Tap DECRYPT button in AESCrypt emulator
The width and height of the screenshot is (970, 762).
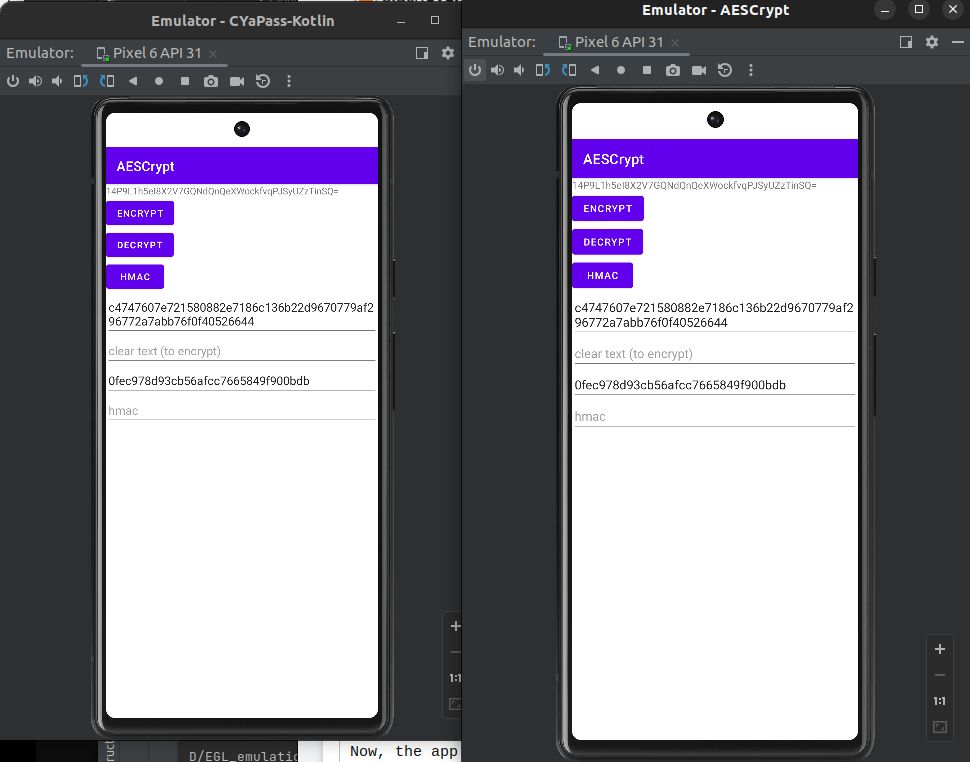point(607,242)
